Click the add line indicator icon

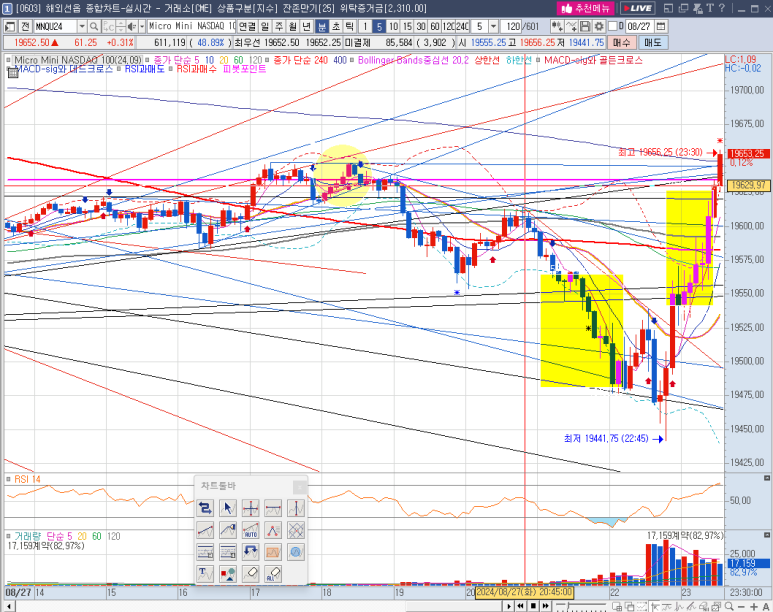point(571,27)
